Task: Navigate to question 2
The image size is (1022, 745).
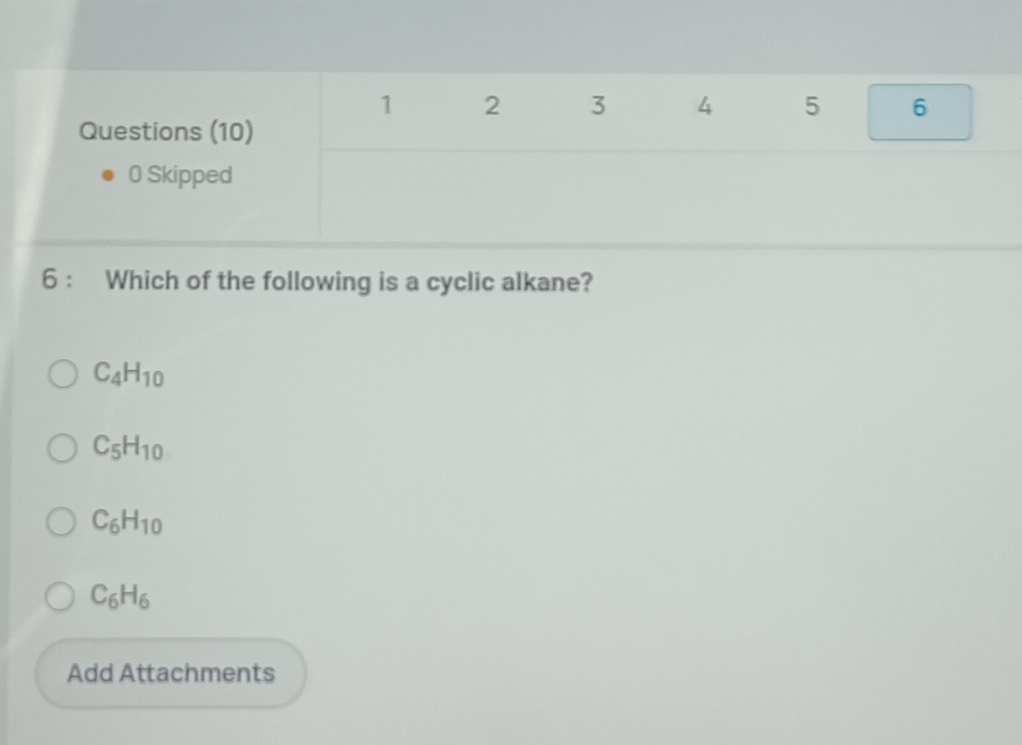Action: coord(491,107)
